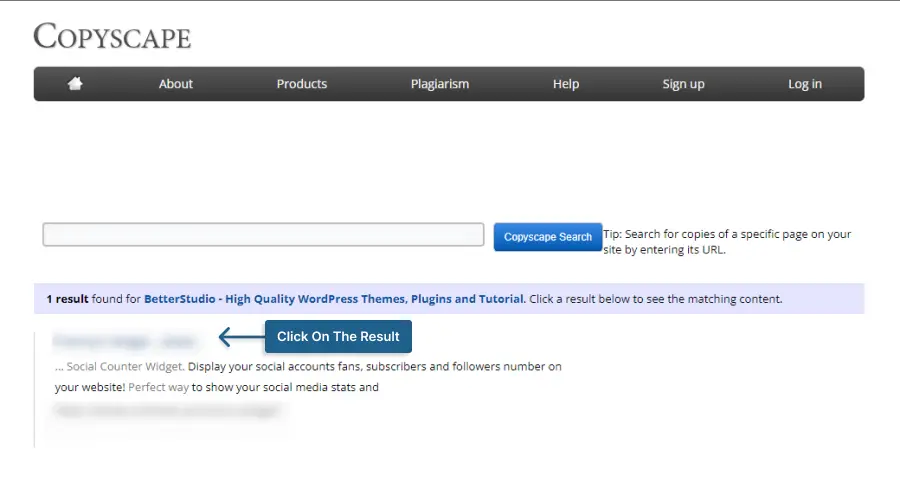The height and width of the screenshot is (484, 900).
Task: Go to the Plagiarism page
Action: [440, 84]
